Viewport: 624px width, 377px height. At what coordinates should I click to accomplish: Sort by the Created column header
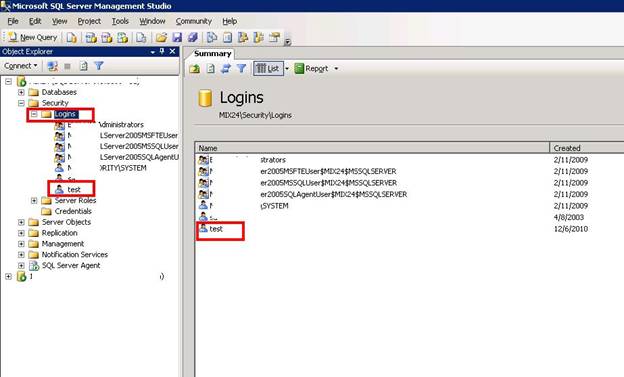coord(587,148)
